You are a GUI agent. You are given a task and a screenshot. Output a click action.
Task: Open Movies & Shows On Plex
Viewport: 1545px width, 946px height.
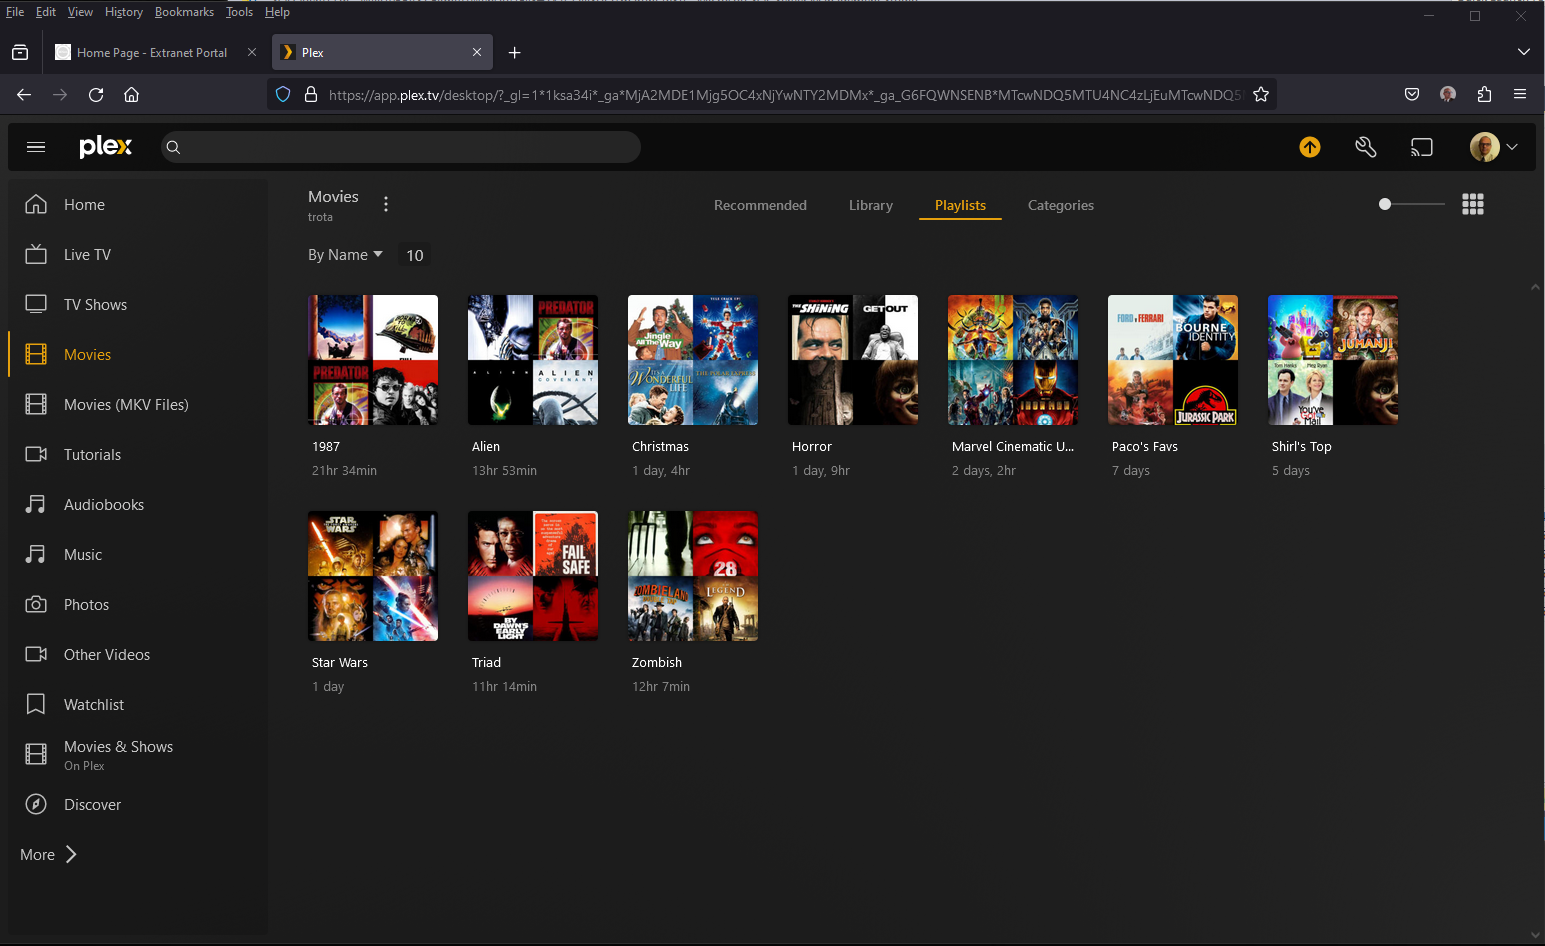(138, 754)
